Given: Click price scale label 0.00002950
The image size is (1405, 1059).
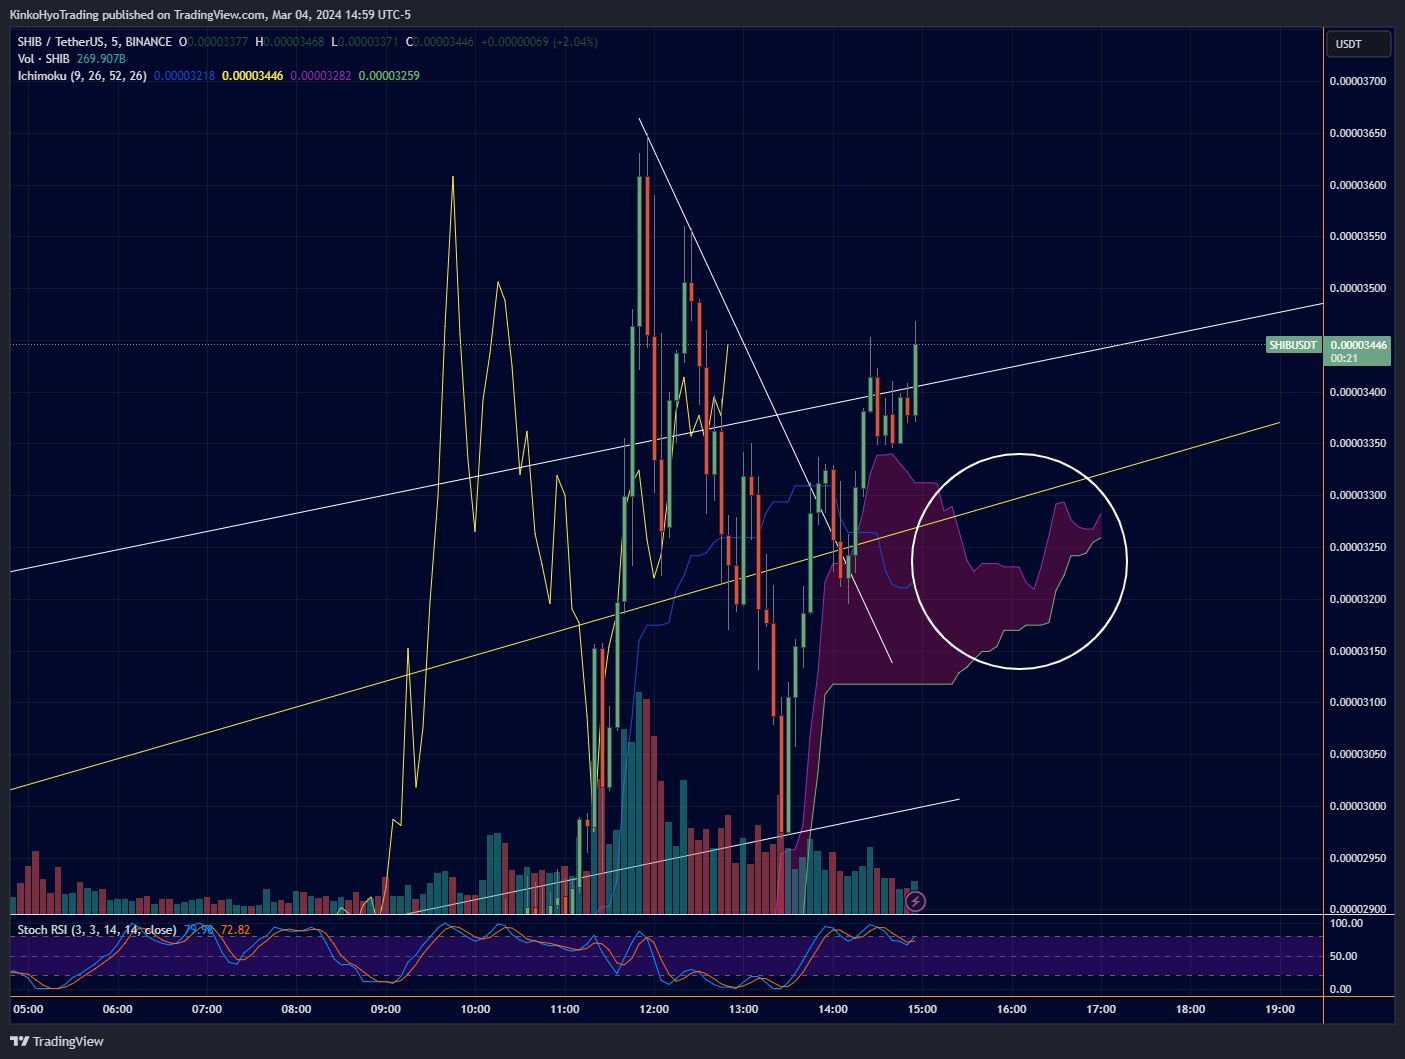Looking at the screenshot, I should tap(1358, 858).
